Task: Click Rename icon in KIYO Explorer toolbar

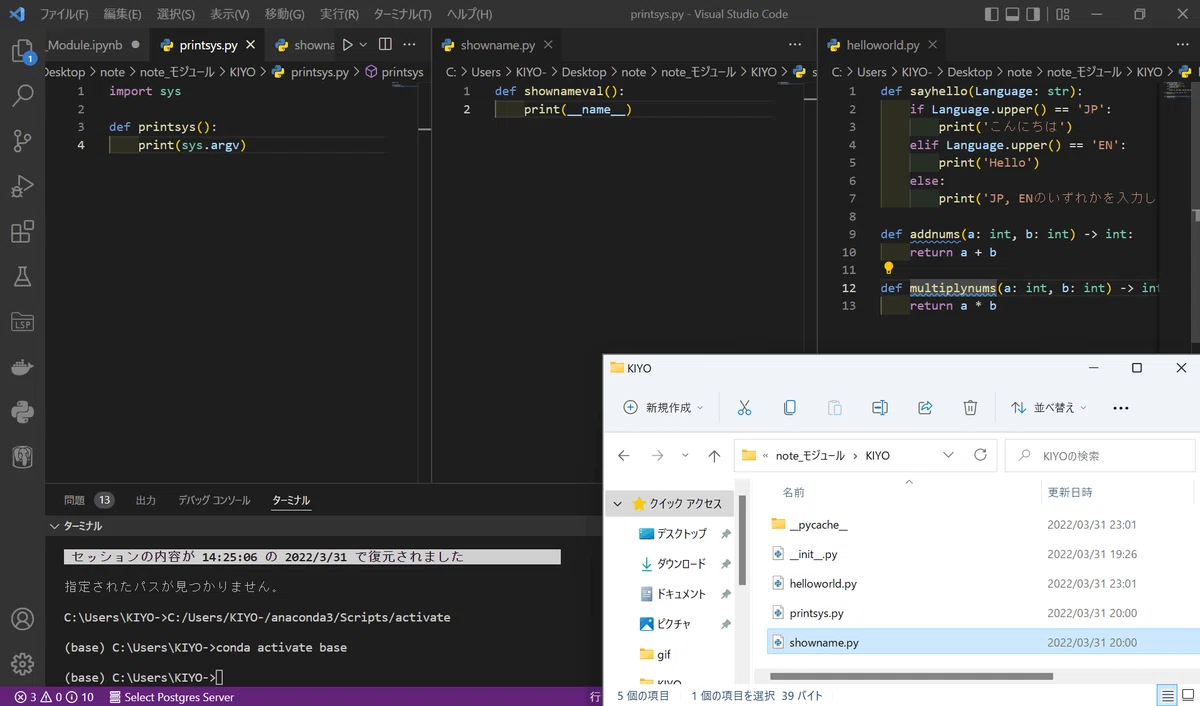Action: pyautogui.click(x=880, y=408)
